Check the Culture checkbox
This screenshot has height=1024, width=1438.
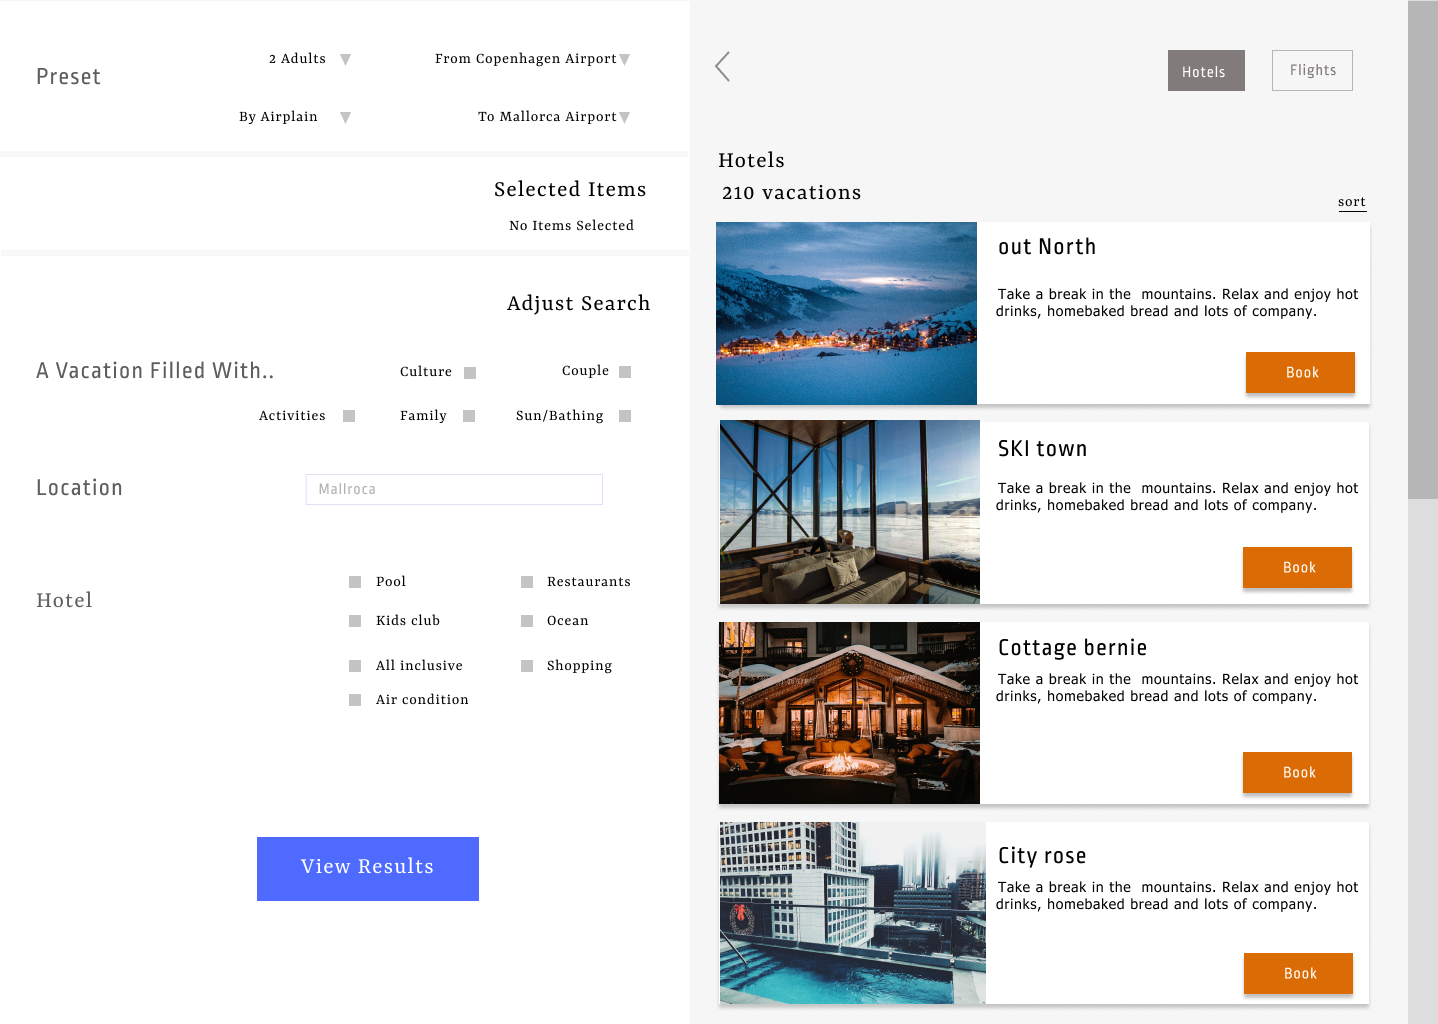(x=470, y=373)
